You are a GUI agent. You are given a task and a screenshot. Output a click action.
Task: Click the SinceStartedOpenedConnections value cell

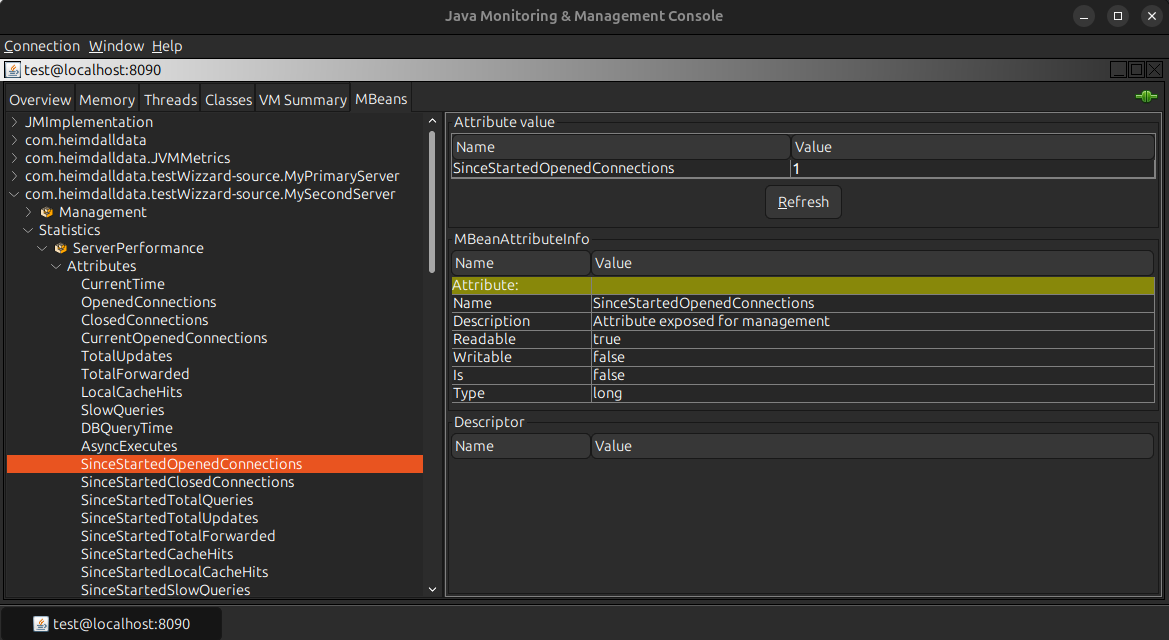click(970, 168)
